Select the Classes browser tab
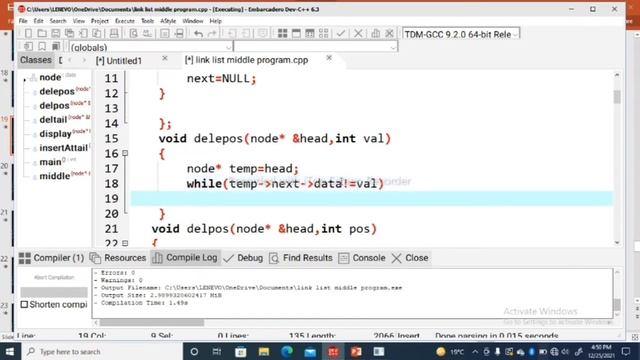This screenshot has height=360, width=640. (36, 60)
